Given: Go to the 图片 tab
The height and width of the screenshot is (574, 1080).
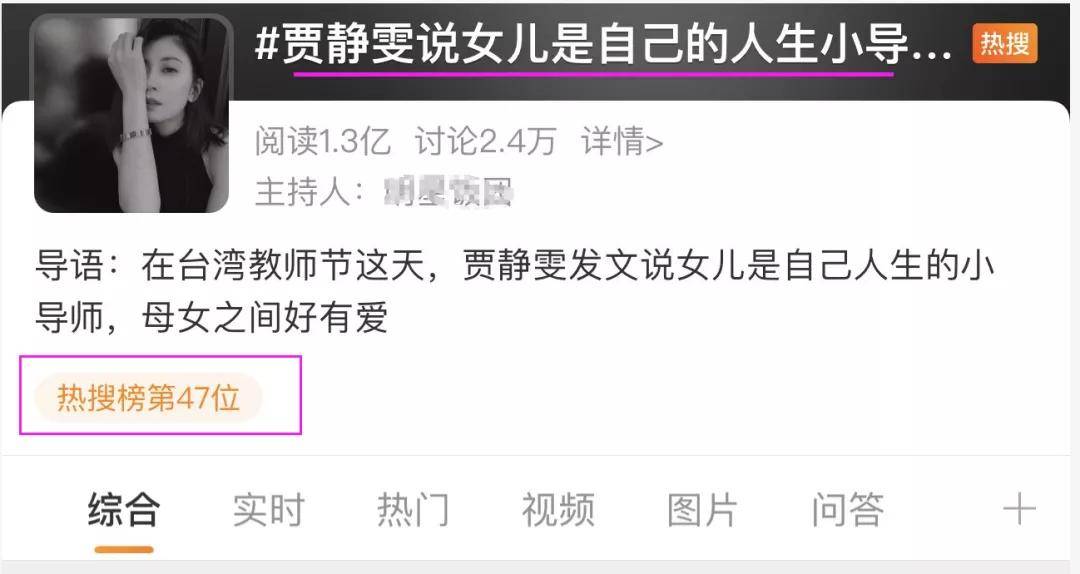Looking at the screenshot, I should tap(703, 510).
